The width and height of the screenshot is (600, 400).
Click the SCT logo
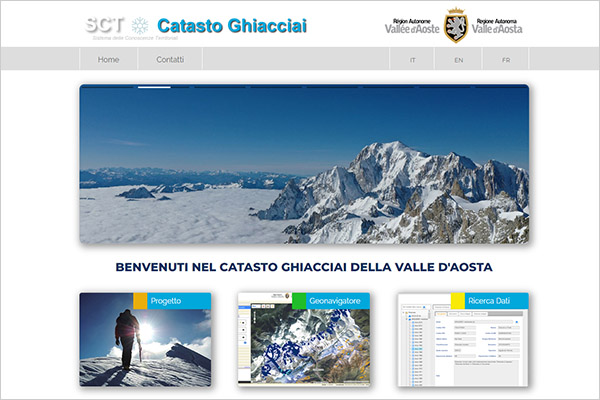tap(105, 24)
